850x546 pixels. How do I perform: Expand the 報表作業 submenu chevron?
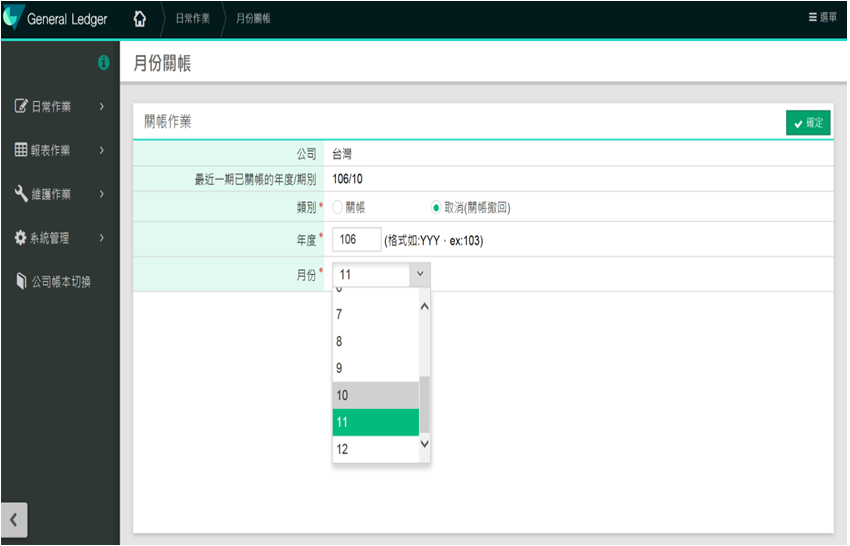point(102,150)
